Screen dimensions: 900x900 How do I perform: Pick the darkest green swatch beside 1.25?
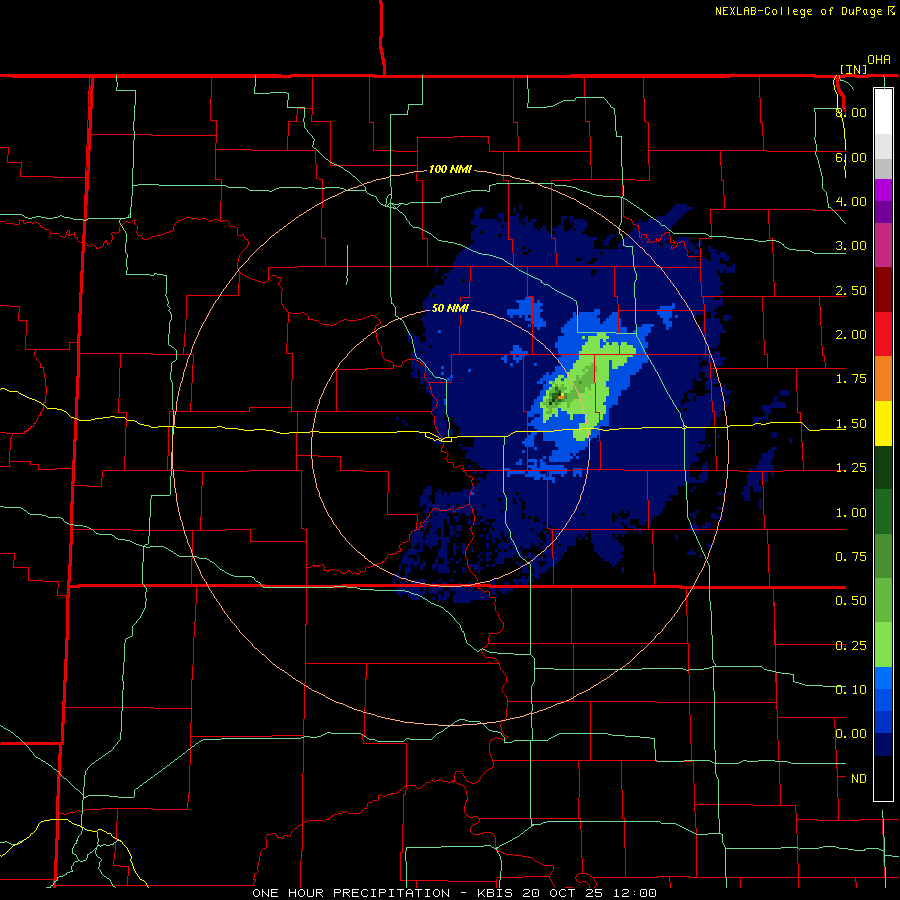[883, 467]
